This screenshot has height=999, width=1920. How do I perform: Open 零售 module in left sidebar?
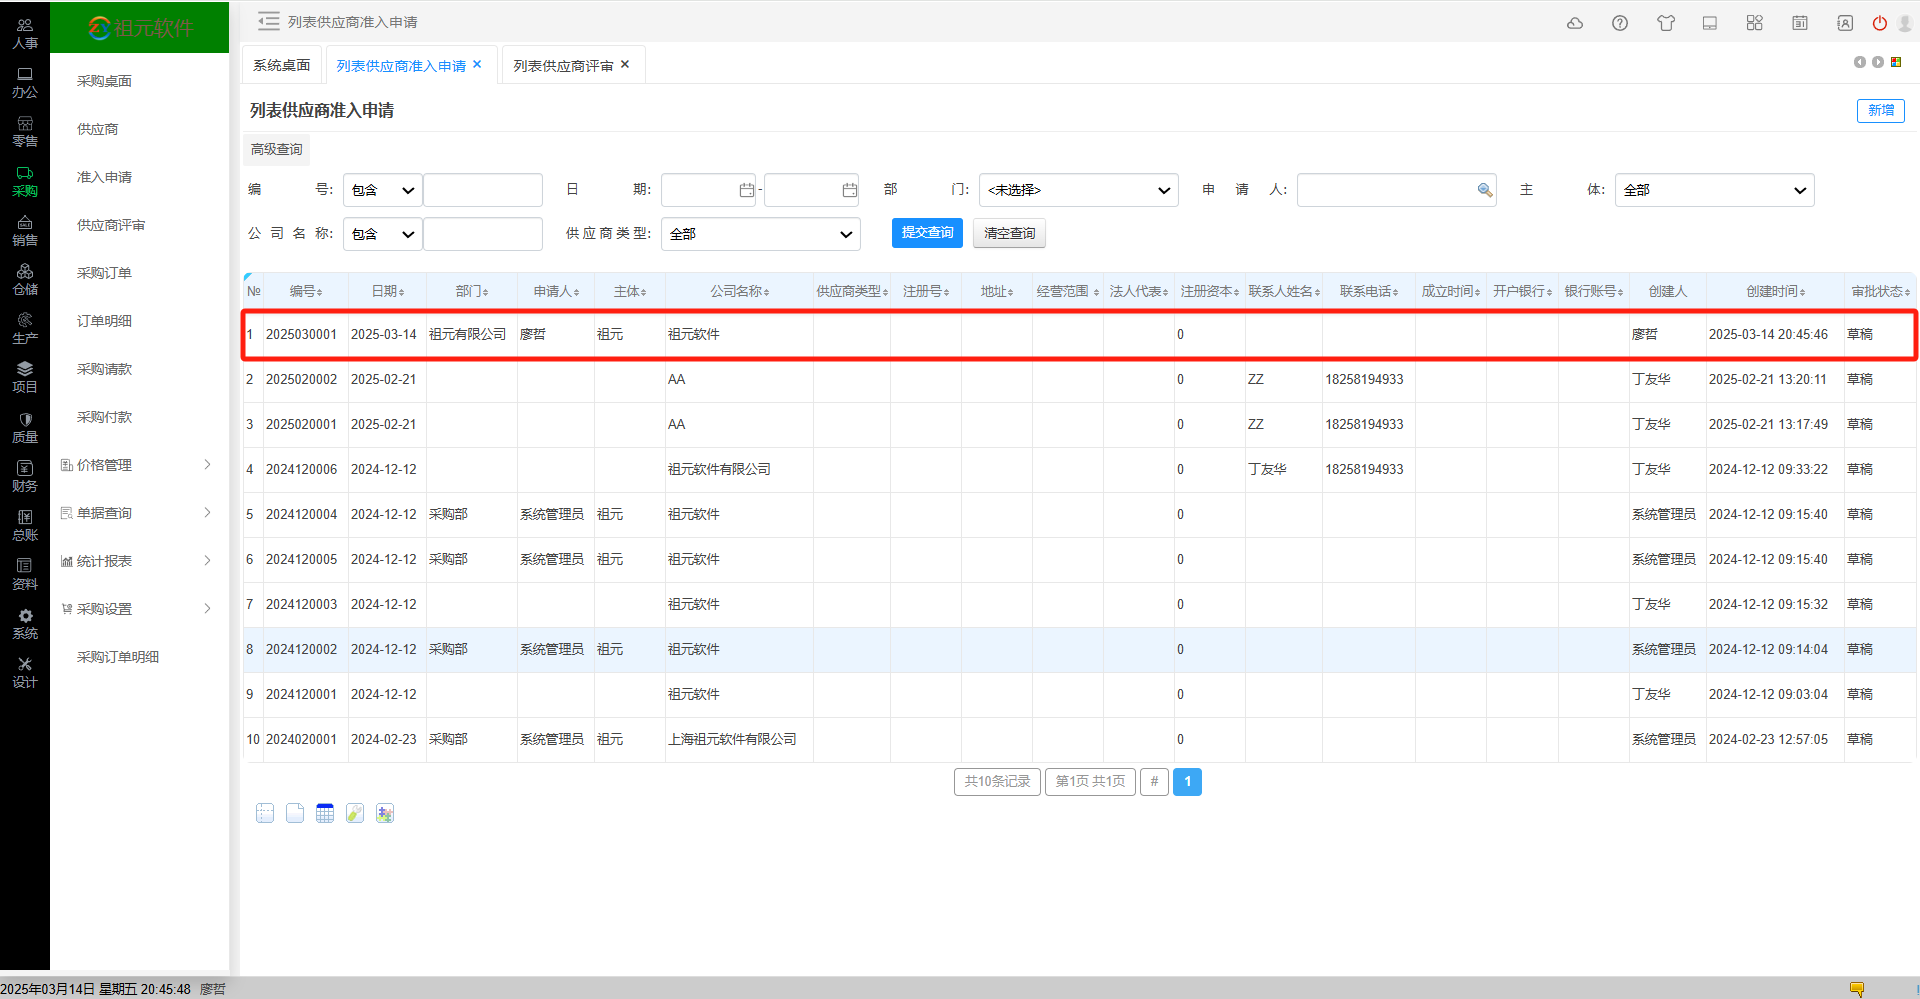(x=25, y=131)
